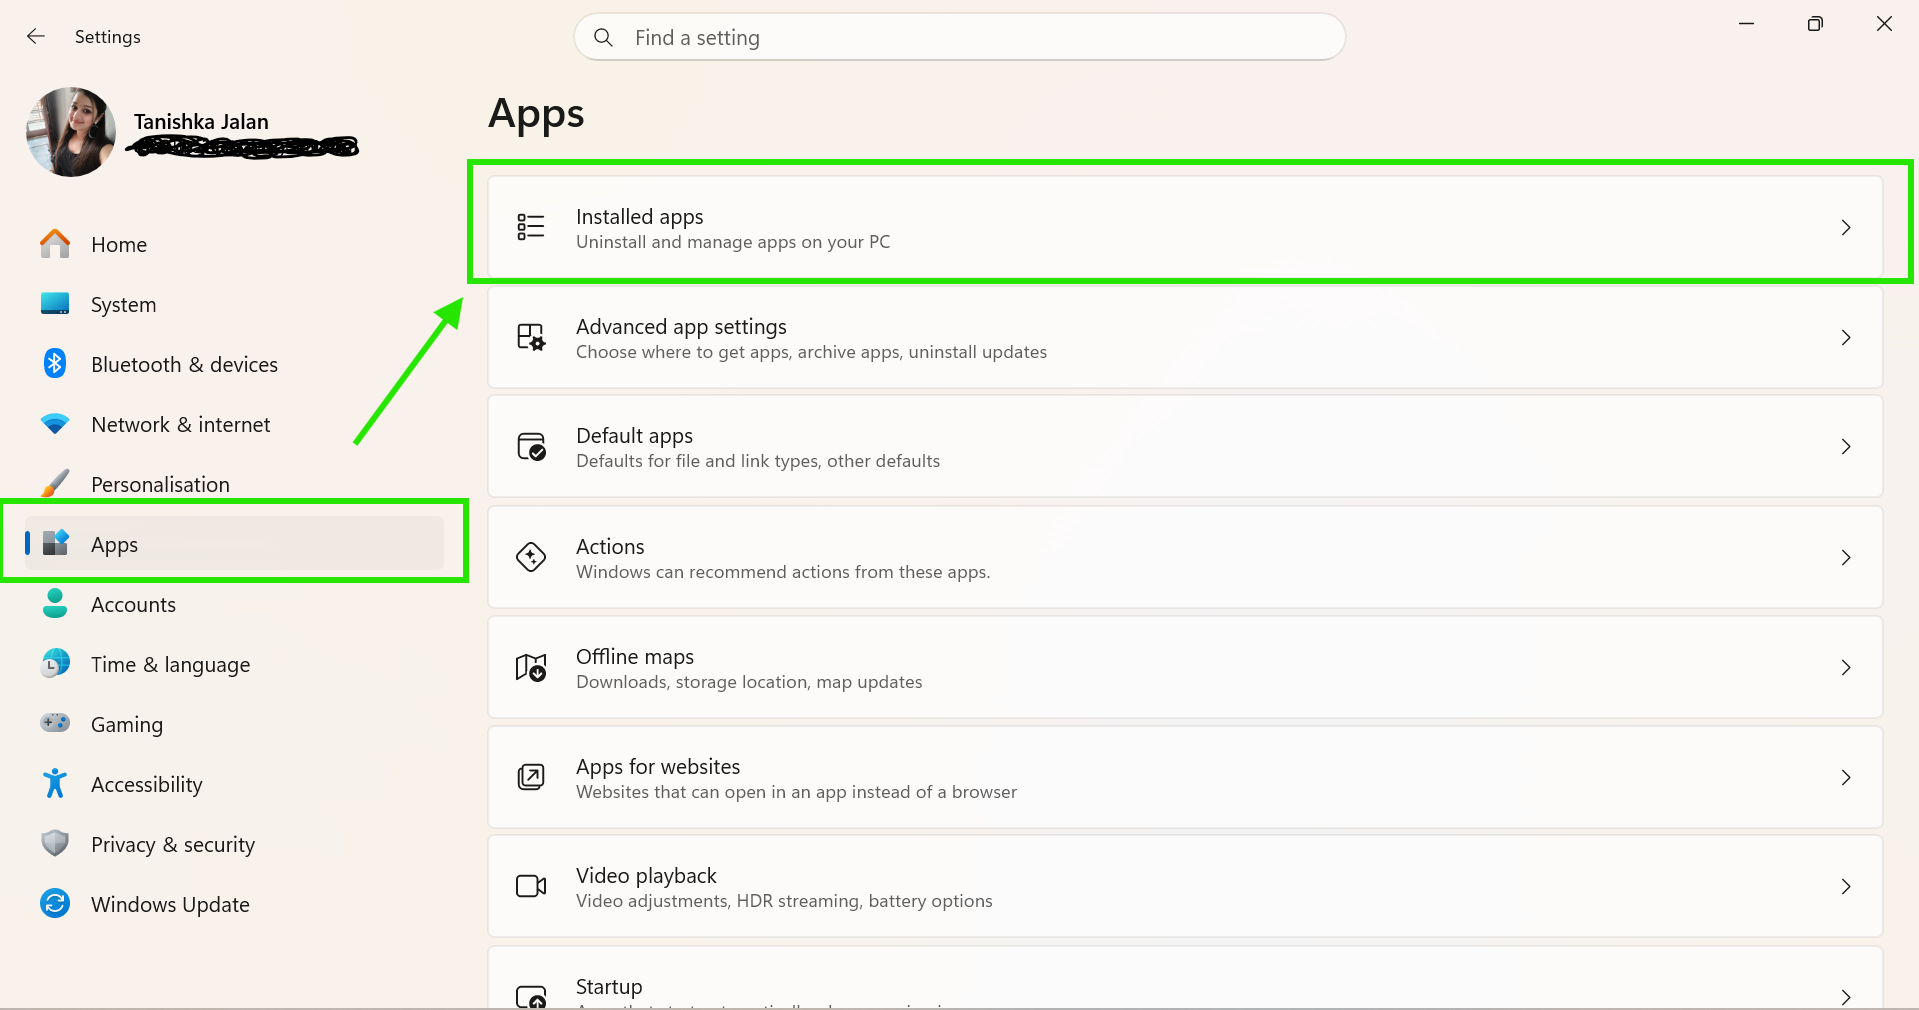The height and width of the screenshot is (1010, 1919).
Task: Click the Home house icon in the sidebar
Action: point(55,244)
